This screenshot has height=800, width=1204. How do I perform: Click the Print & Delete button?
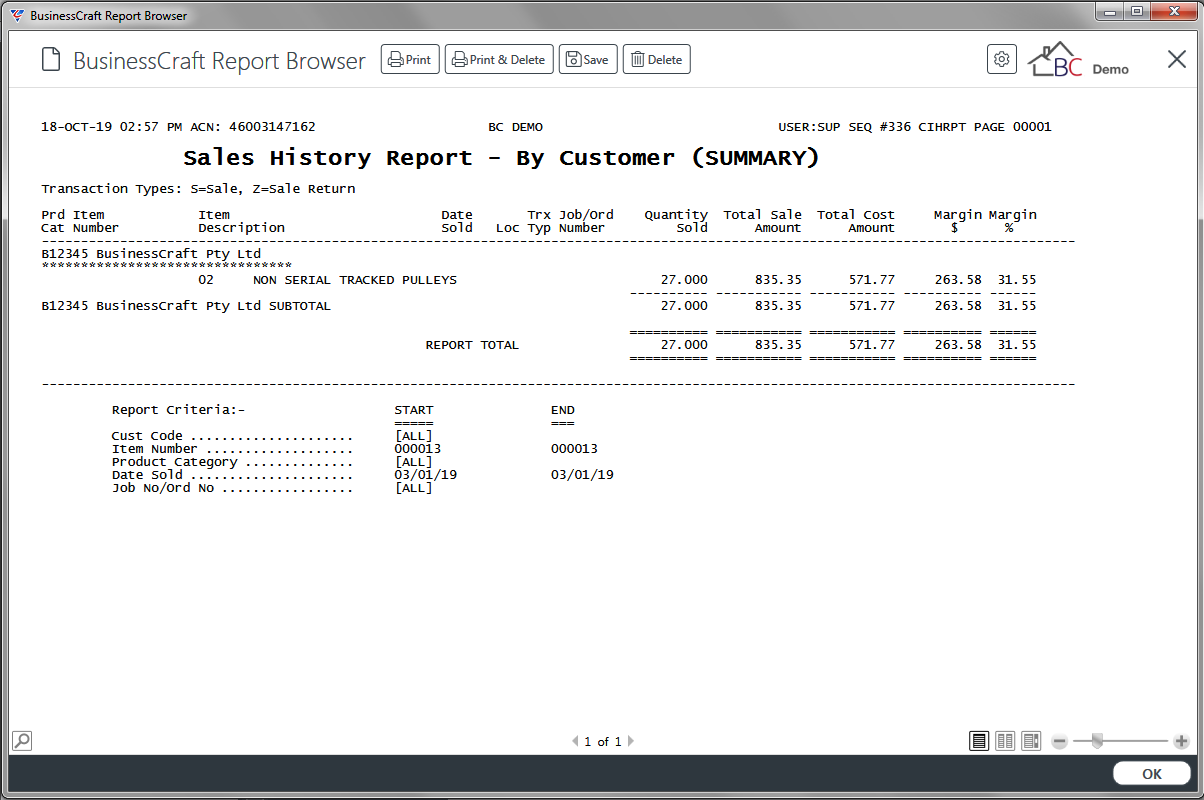(499, 60)
